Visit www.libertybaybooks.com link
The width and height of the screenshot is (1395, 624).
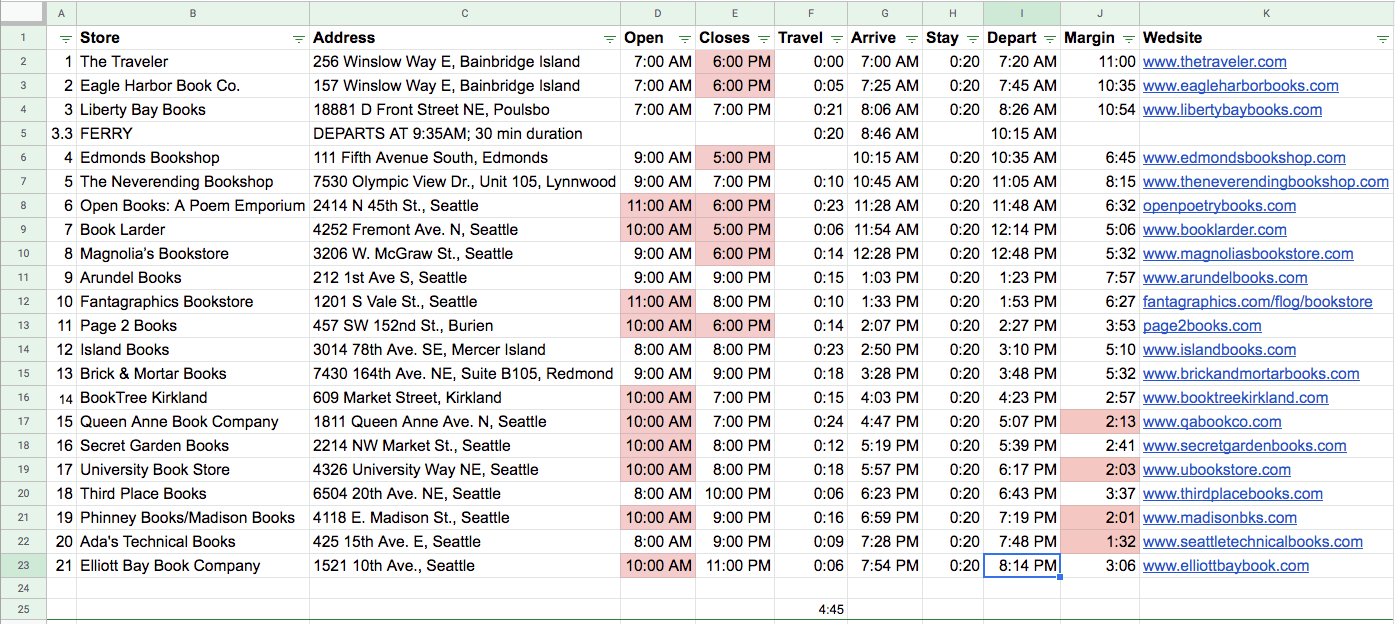[1232, 110]
